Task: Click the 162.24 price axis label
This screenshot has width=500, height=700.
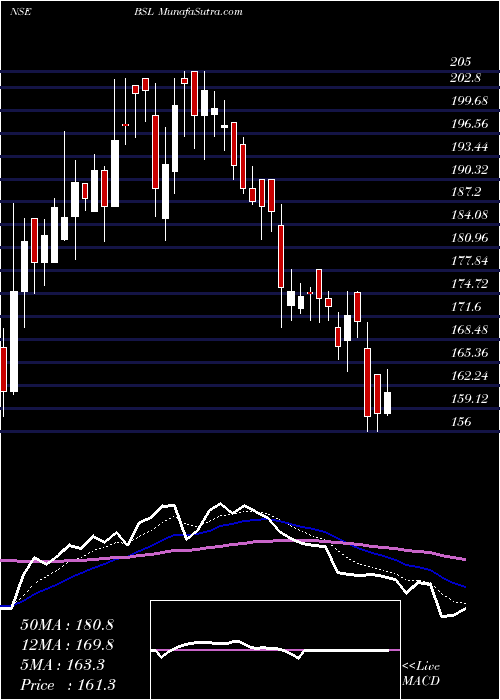Action: pos(469,376)
